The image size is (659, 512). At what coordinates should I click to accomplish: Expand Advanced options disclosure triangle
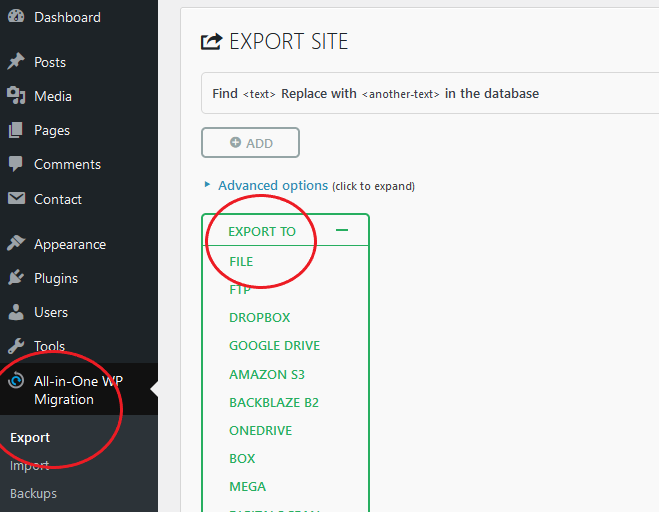207,184
